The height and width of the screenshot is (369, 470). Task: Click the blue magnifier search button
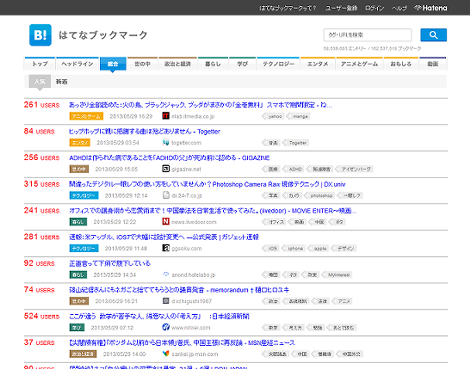pyautogui.click(x=433, y=35)
